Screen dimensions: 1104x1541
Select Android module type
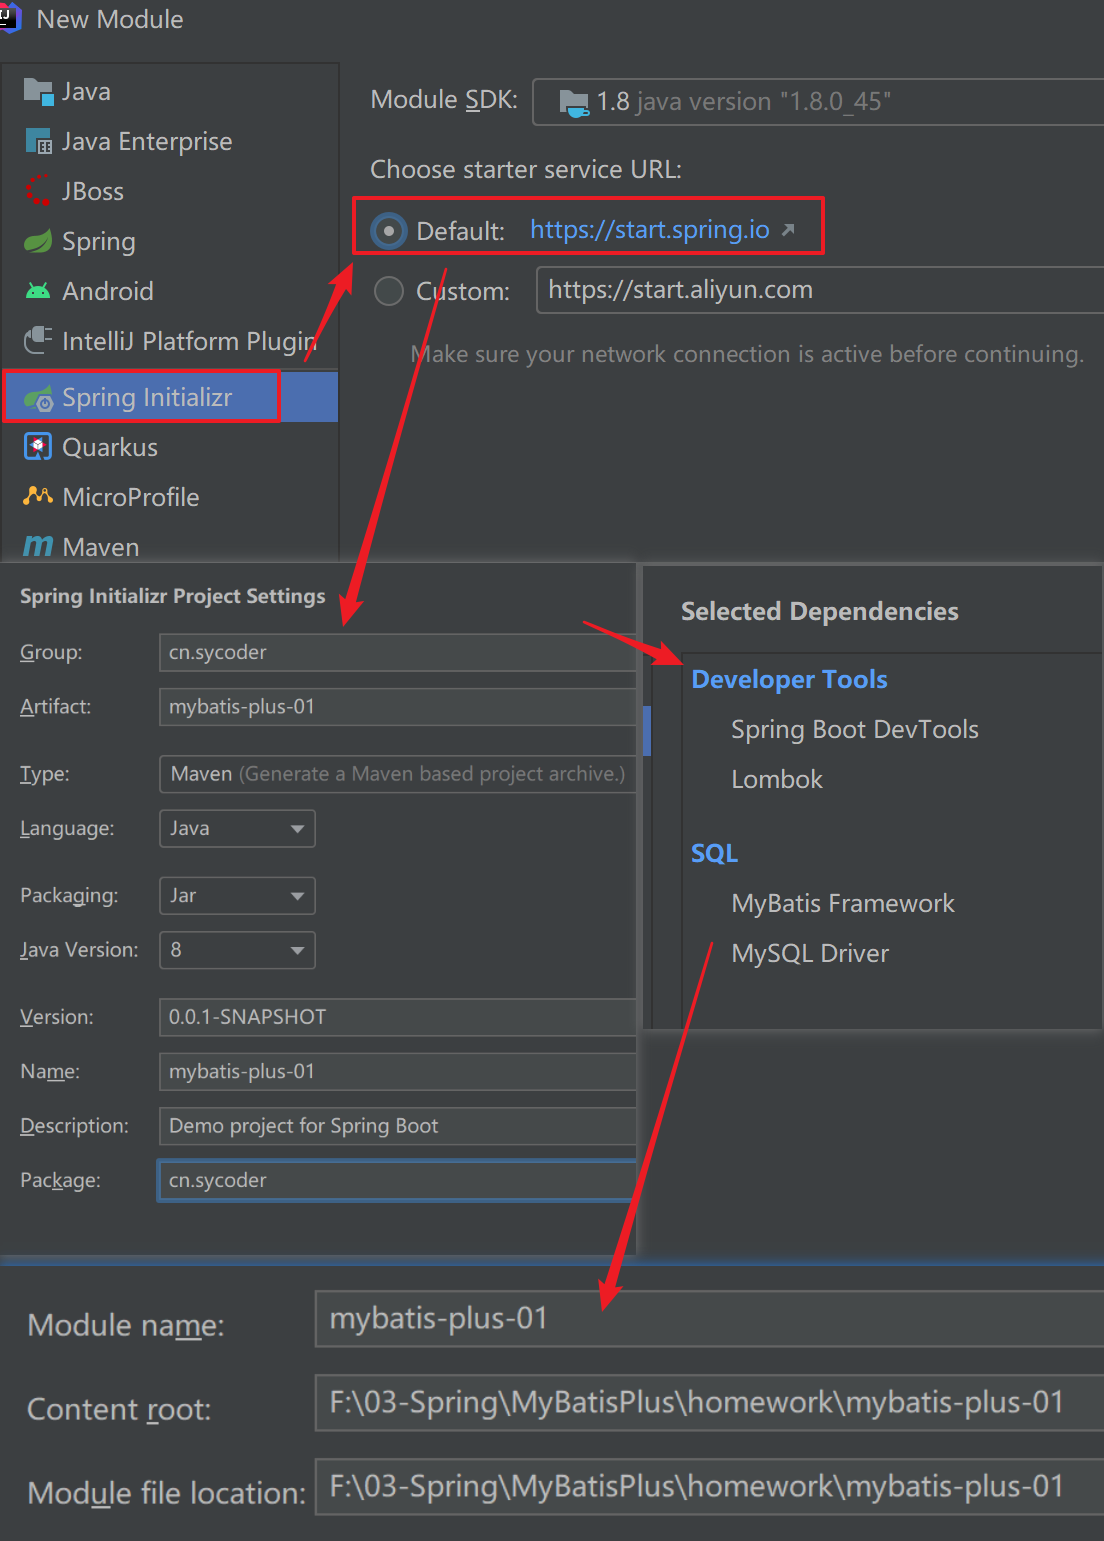click(170, 291)
